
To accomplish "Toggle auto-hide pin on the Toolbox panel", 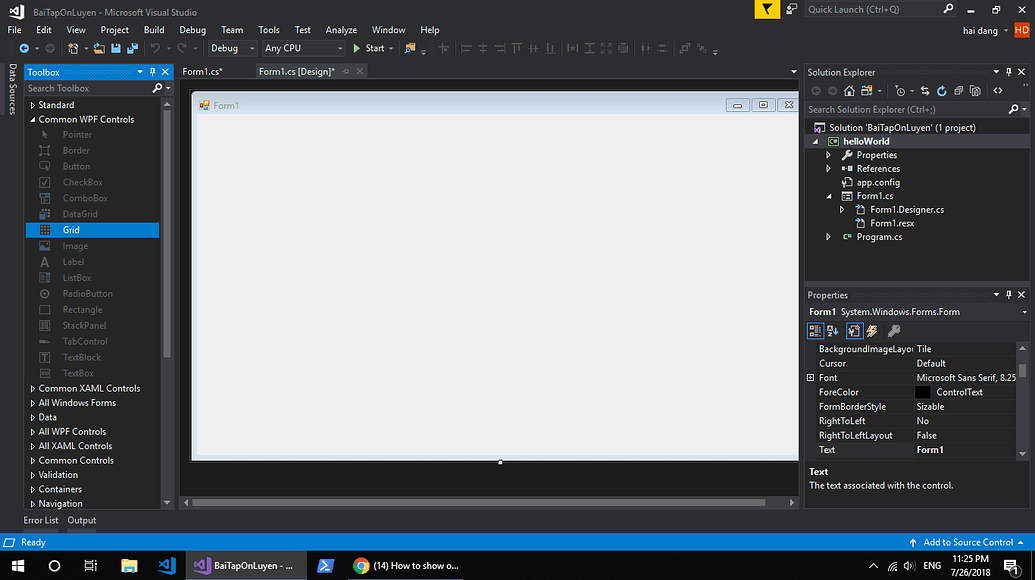I will (153, 71).
